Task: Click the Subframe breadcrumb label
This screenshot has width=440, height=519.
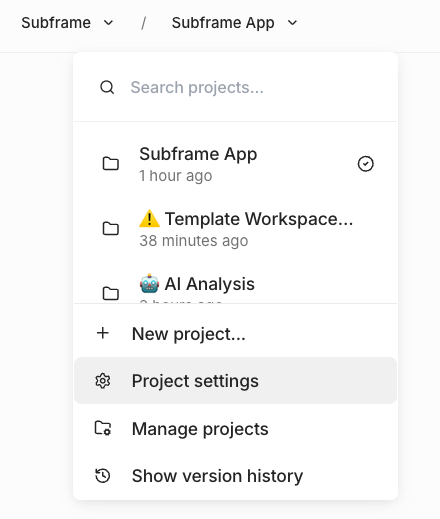Action: tap(56, 23)
